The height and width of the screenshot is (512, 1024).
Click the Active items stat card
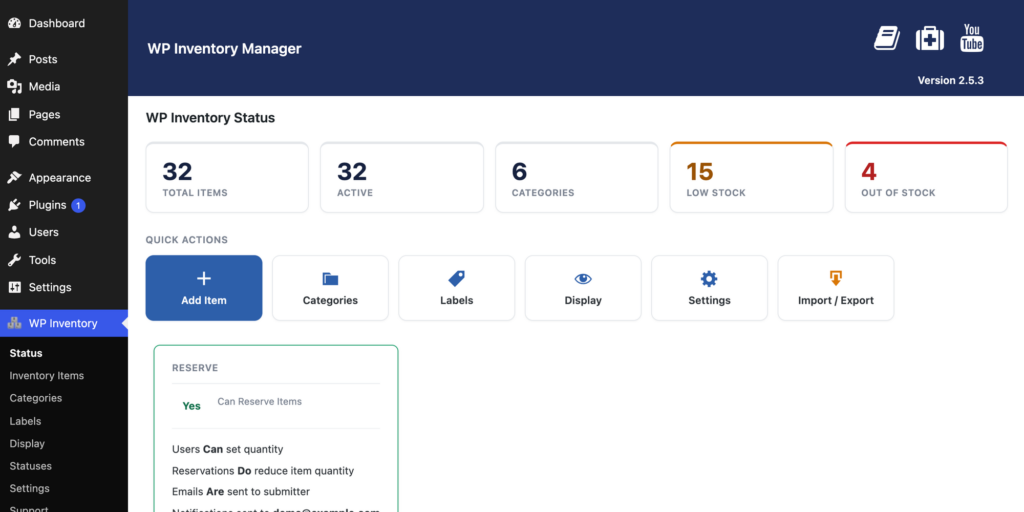[402, 178]
